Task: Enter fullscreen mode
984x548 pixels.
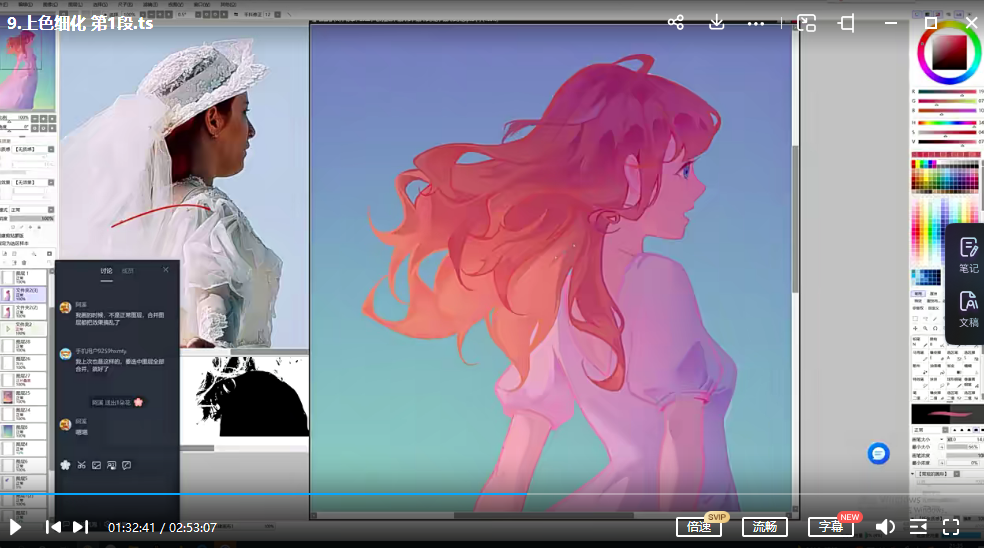Action: 951,527
